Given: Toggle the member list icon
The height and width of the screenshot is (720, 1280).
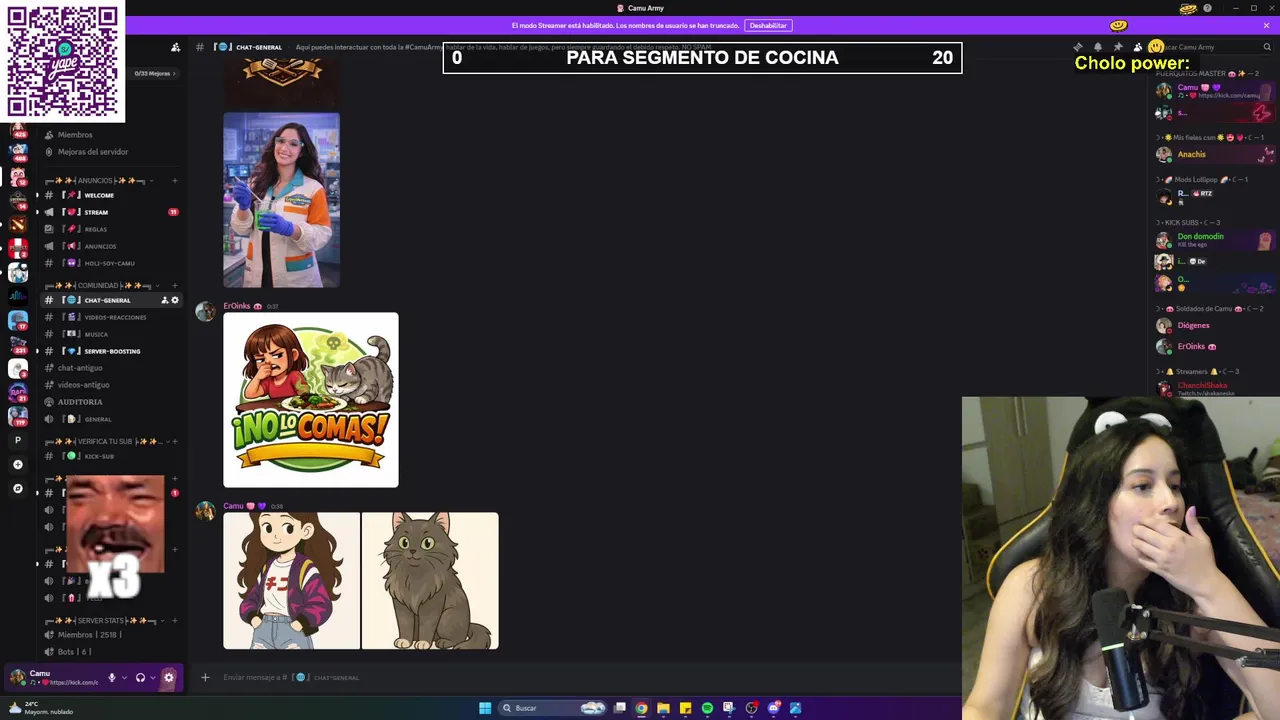Looking at the screenshot, I should coord(1138,47).
